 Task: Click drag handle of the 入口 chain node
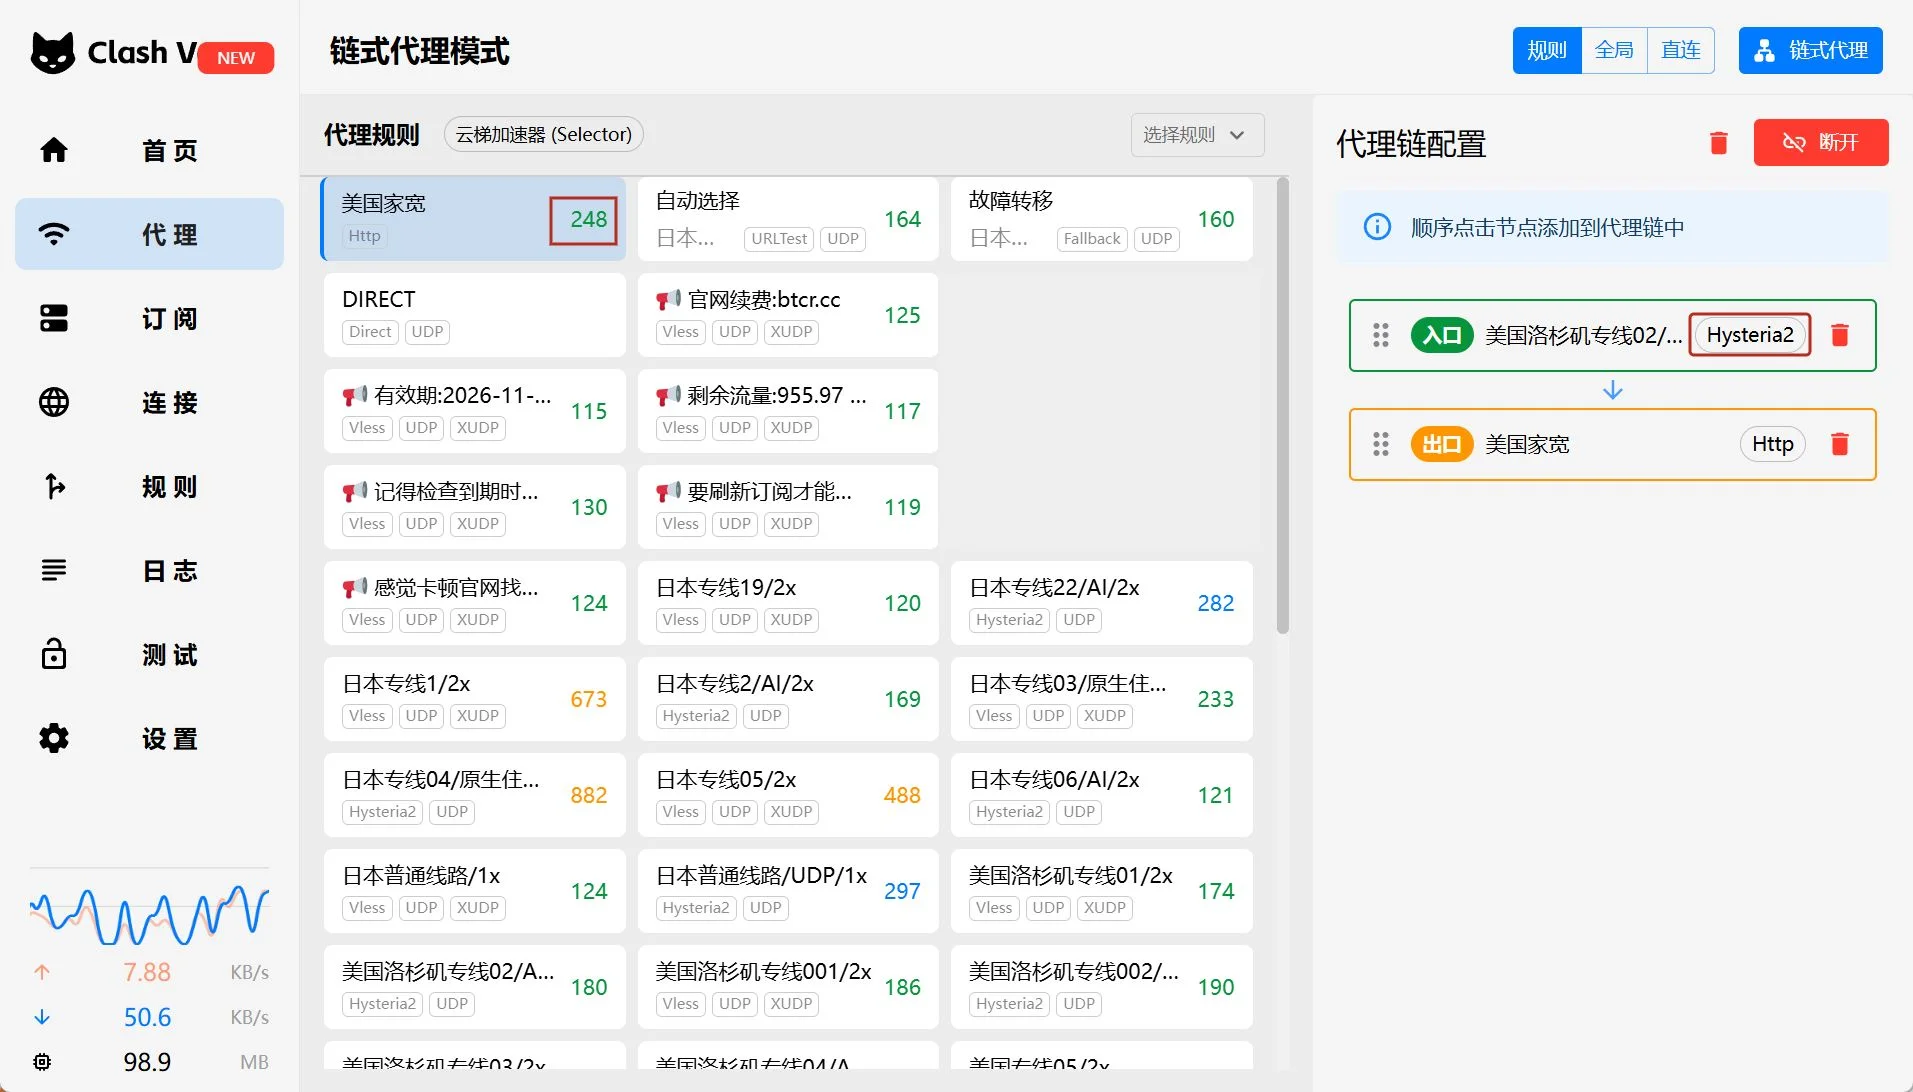point(1381,335)
